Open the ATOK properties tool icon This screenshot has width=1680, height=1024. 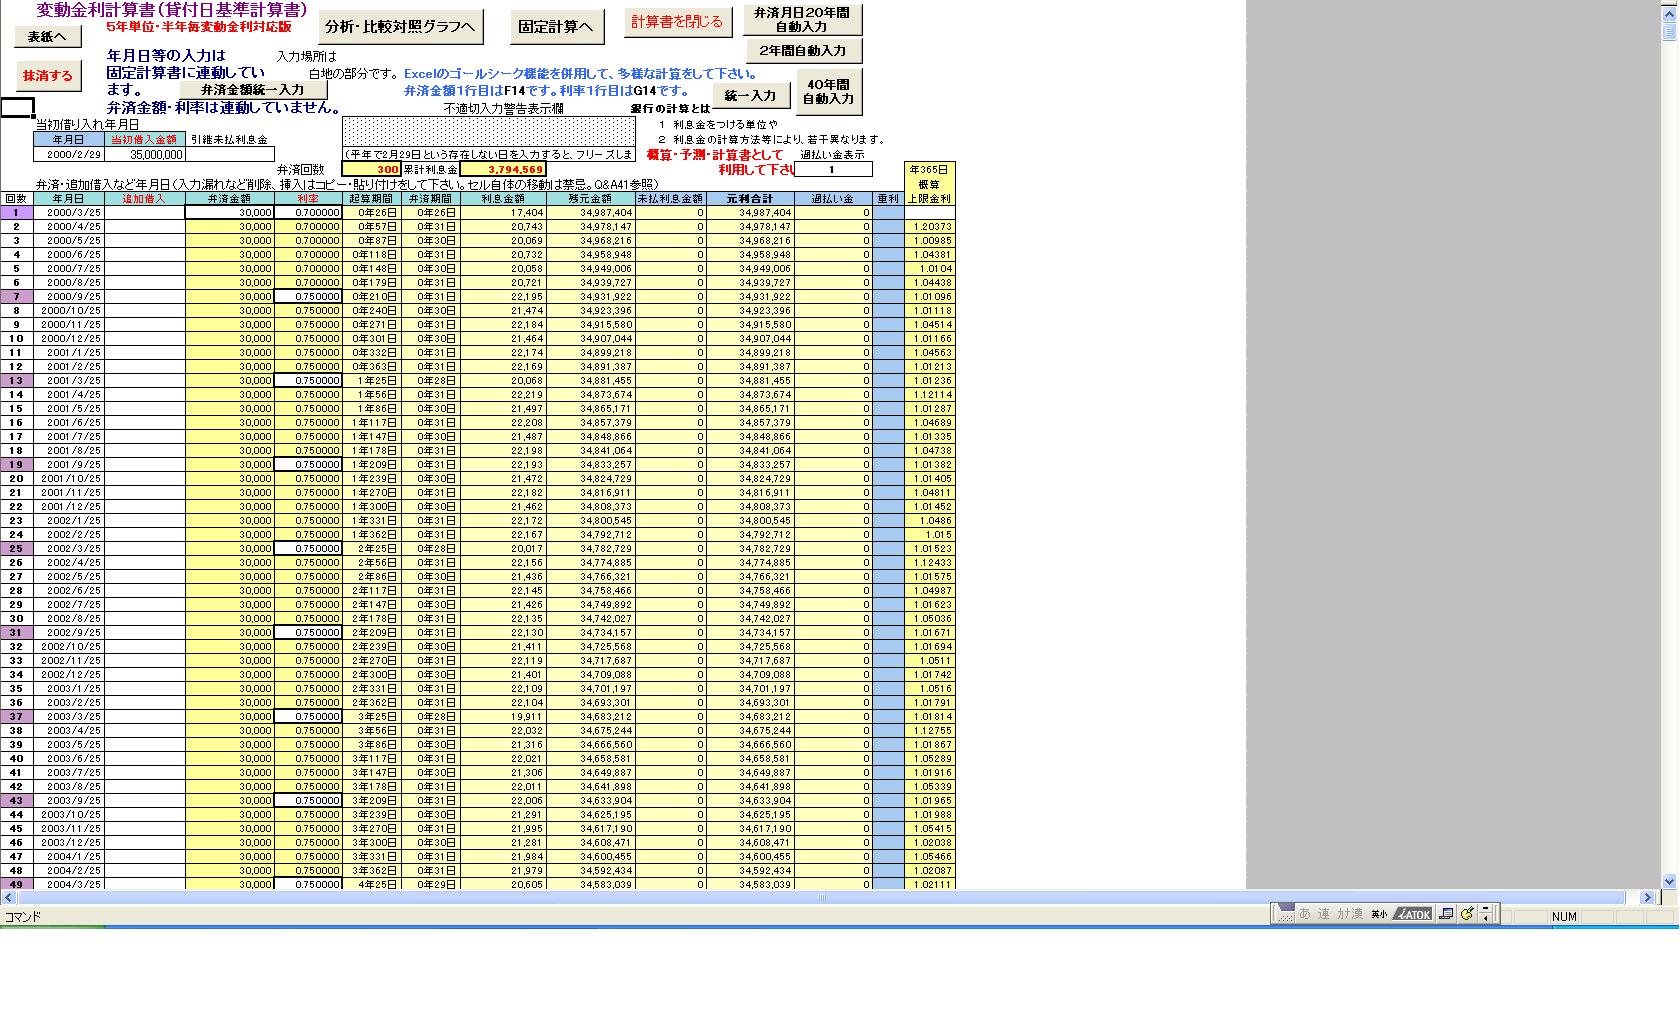coord(1467,914)
